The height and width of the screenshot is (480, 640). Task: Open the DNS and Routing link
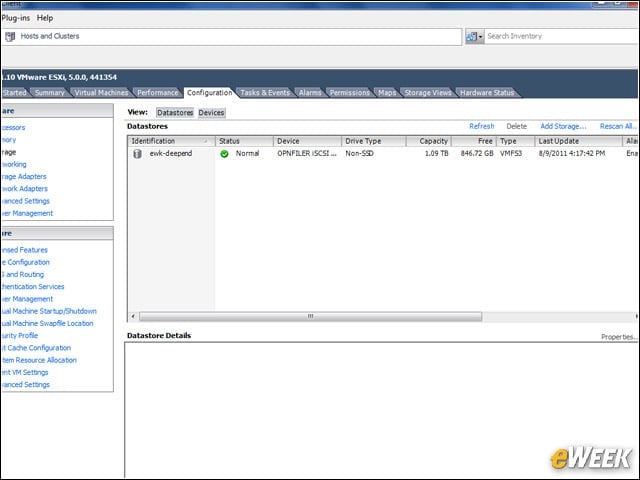tap(22, 274)
